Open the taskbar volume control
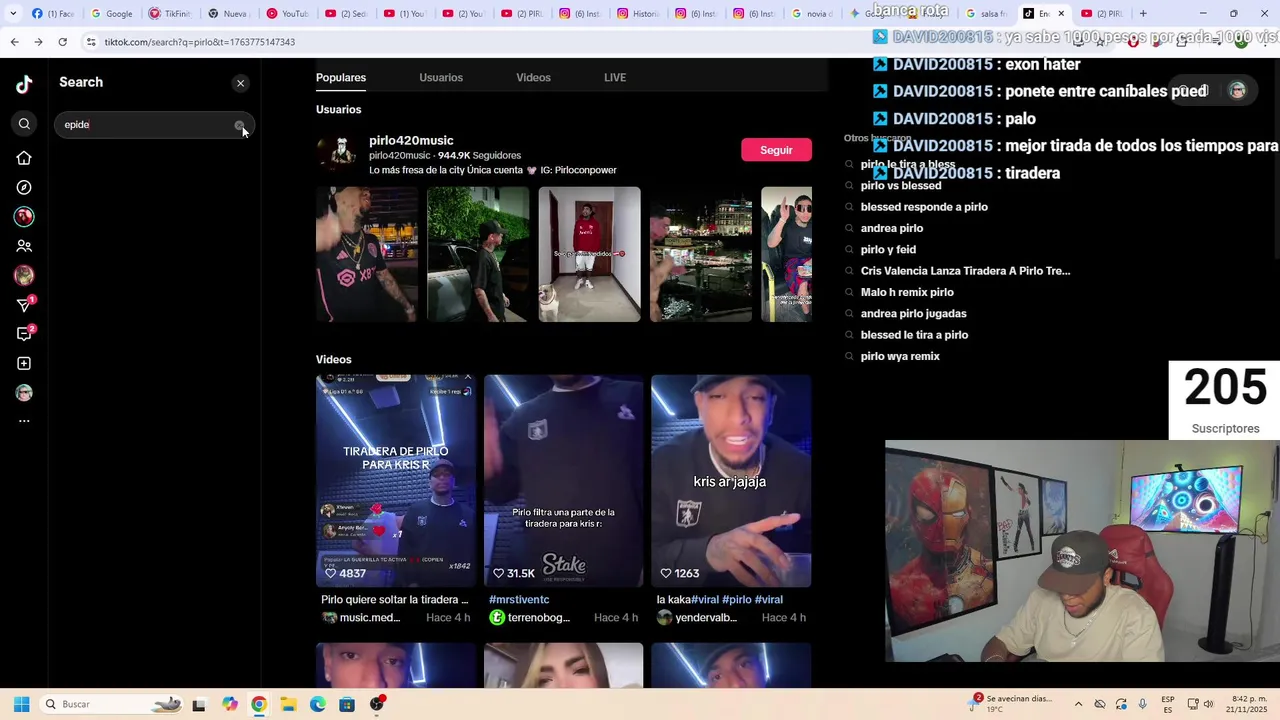The width and height of the screenshot is (1280, 720). (x=1208, y=704)
